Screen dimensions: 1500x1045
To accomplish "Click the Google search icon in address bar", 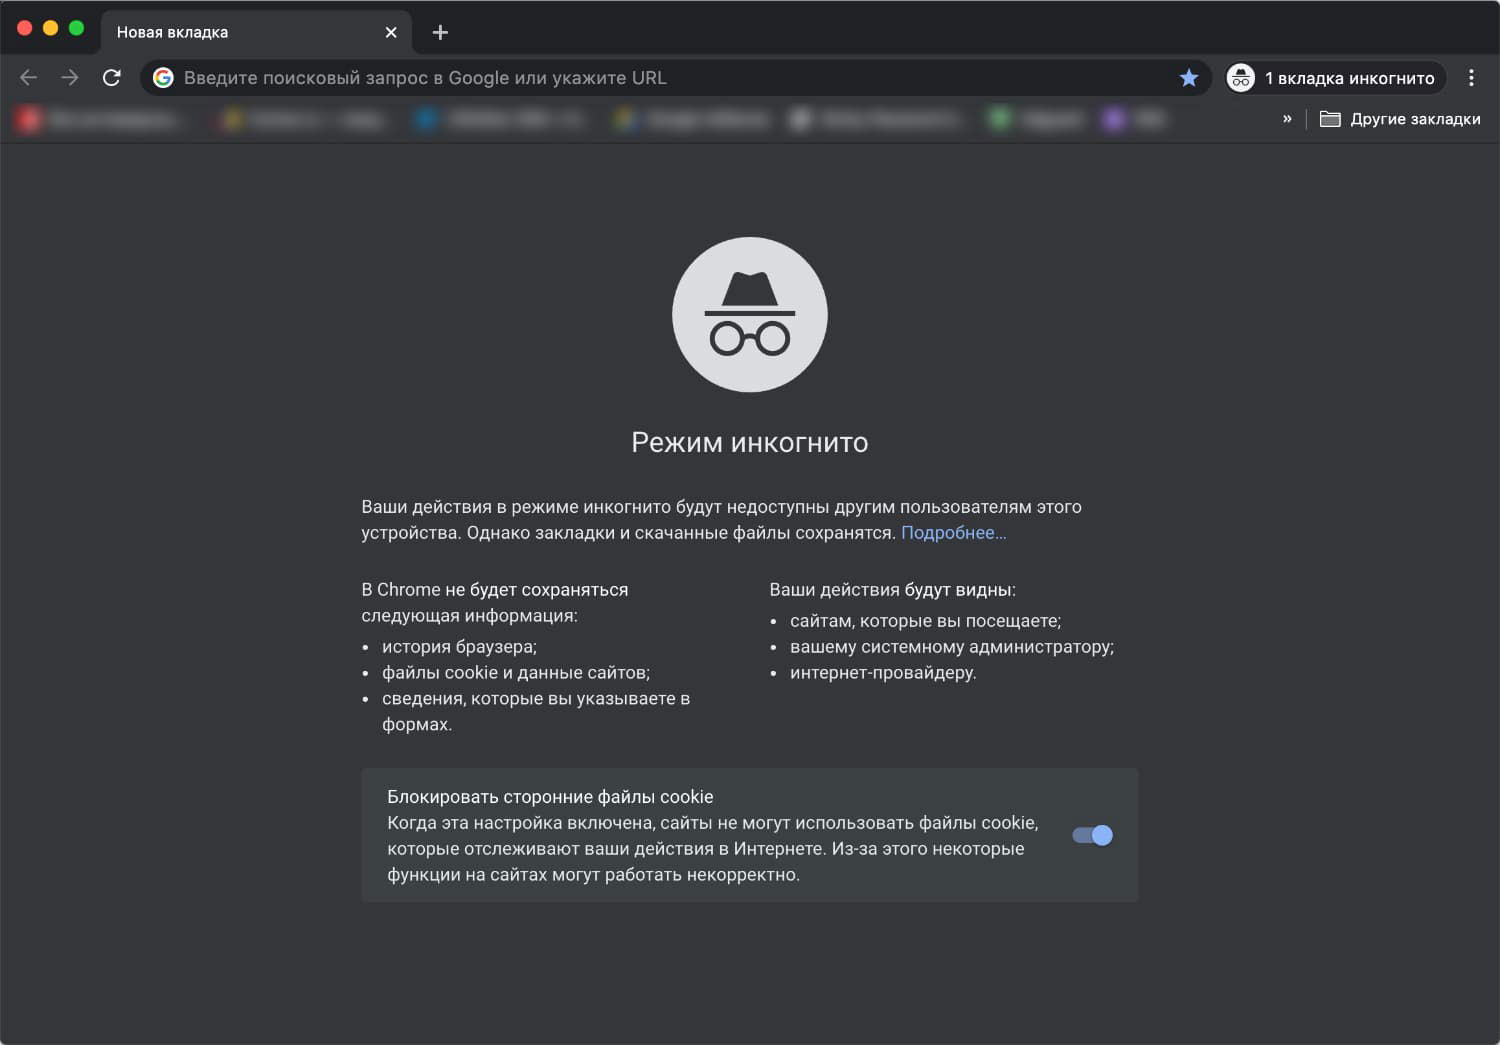I will (x=163, y=77).
